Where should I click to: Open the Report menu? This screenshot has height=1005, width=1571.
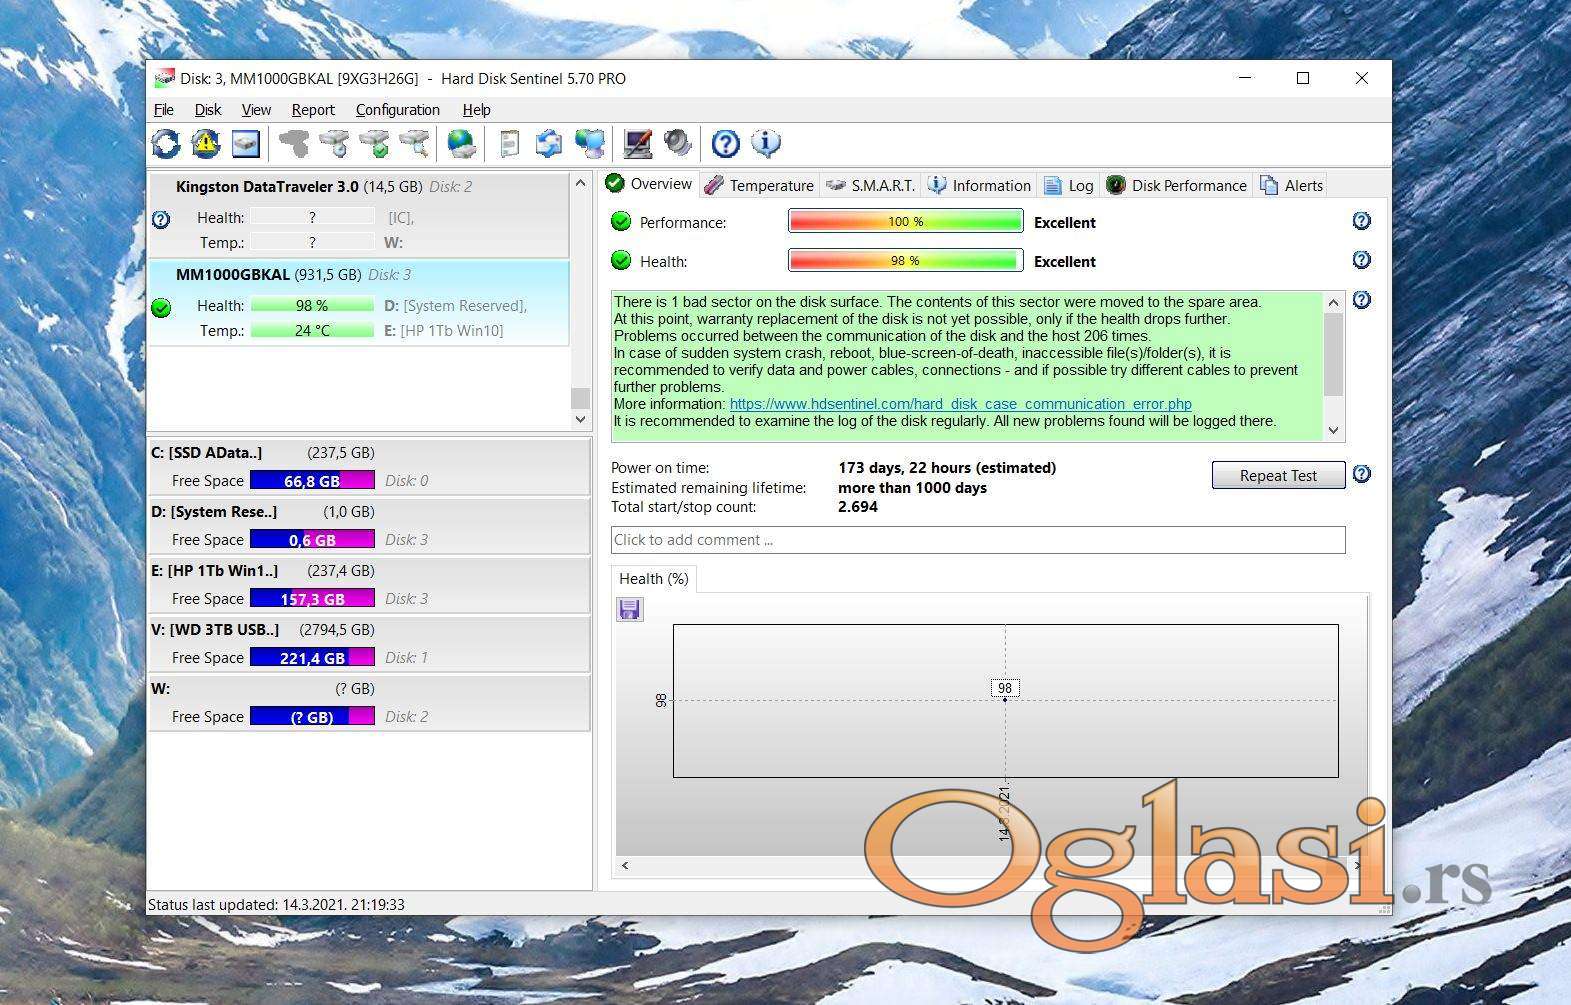313,110
